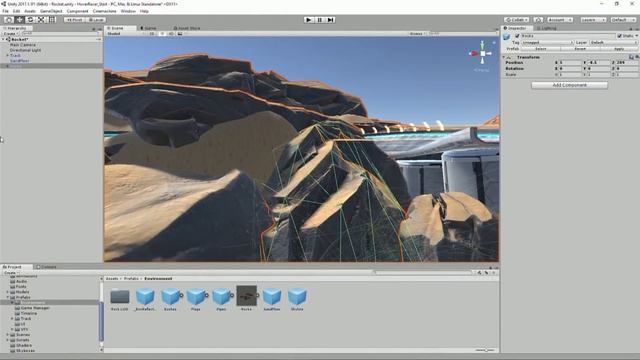Start Play mode with the Play button
640x360 pixels.
point(309,20)
